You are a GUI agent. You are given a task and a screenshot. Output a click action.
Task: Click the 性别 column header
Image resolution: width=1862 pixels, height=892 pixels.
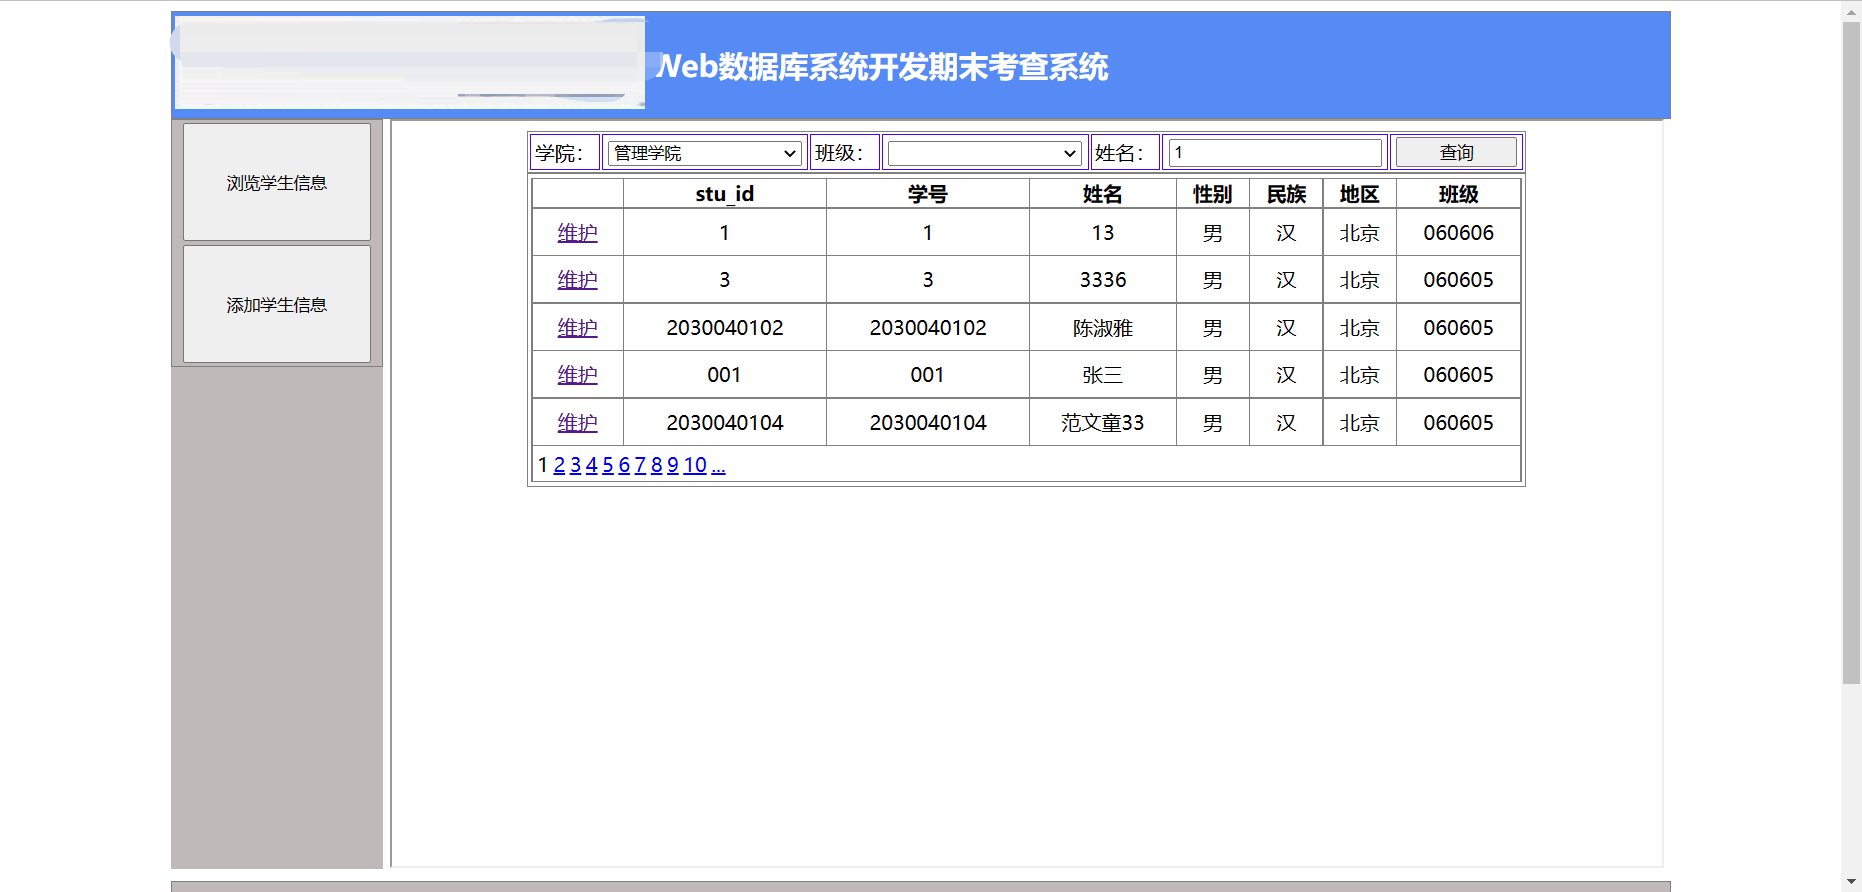(x=1213, y=194)
